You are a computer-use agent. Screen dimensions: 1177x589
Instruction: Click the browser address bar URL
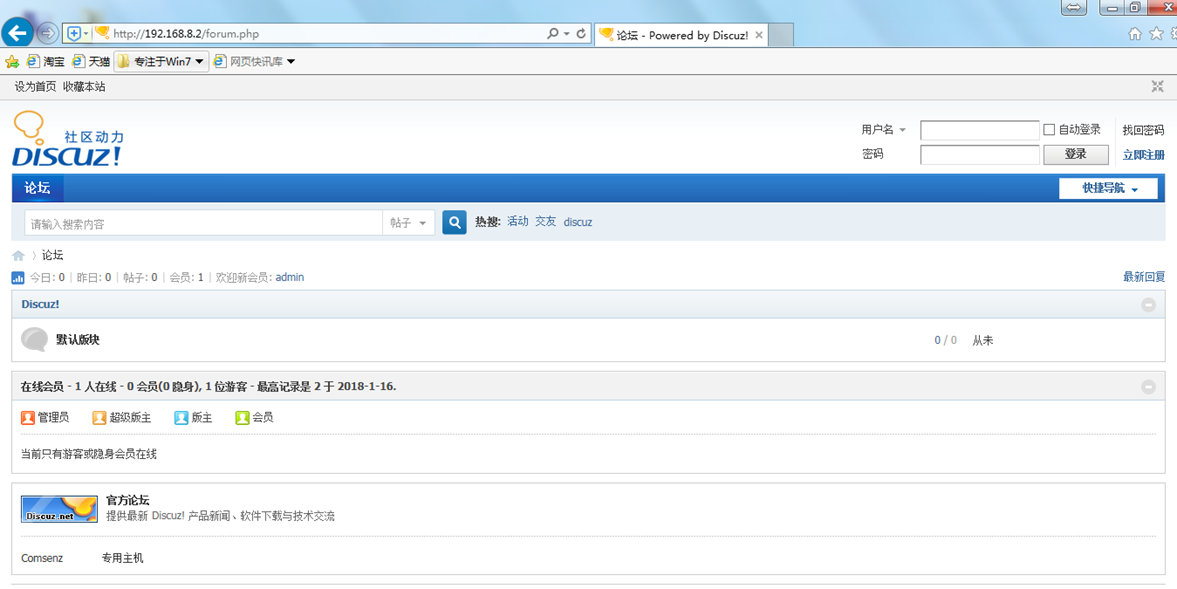tap(186, 35)
